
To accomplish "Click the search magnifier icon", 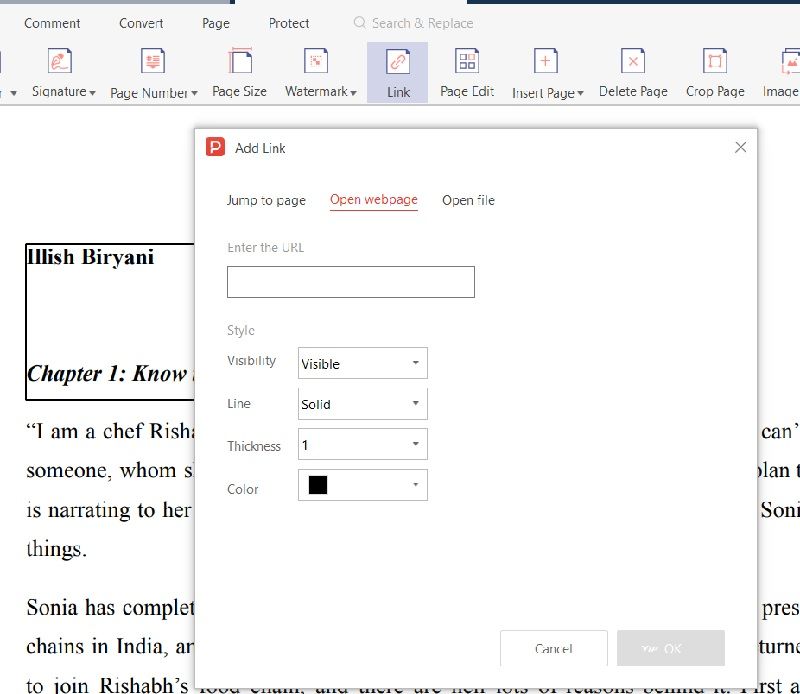I will click(359, 22).
